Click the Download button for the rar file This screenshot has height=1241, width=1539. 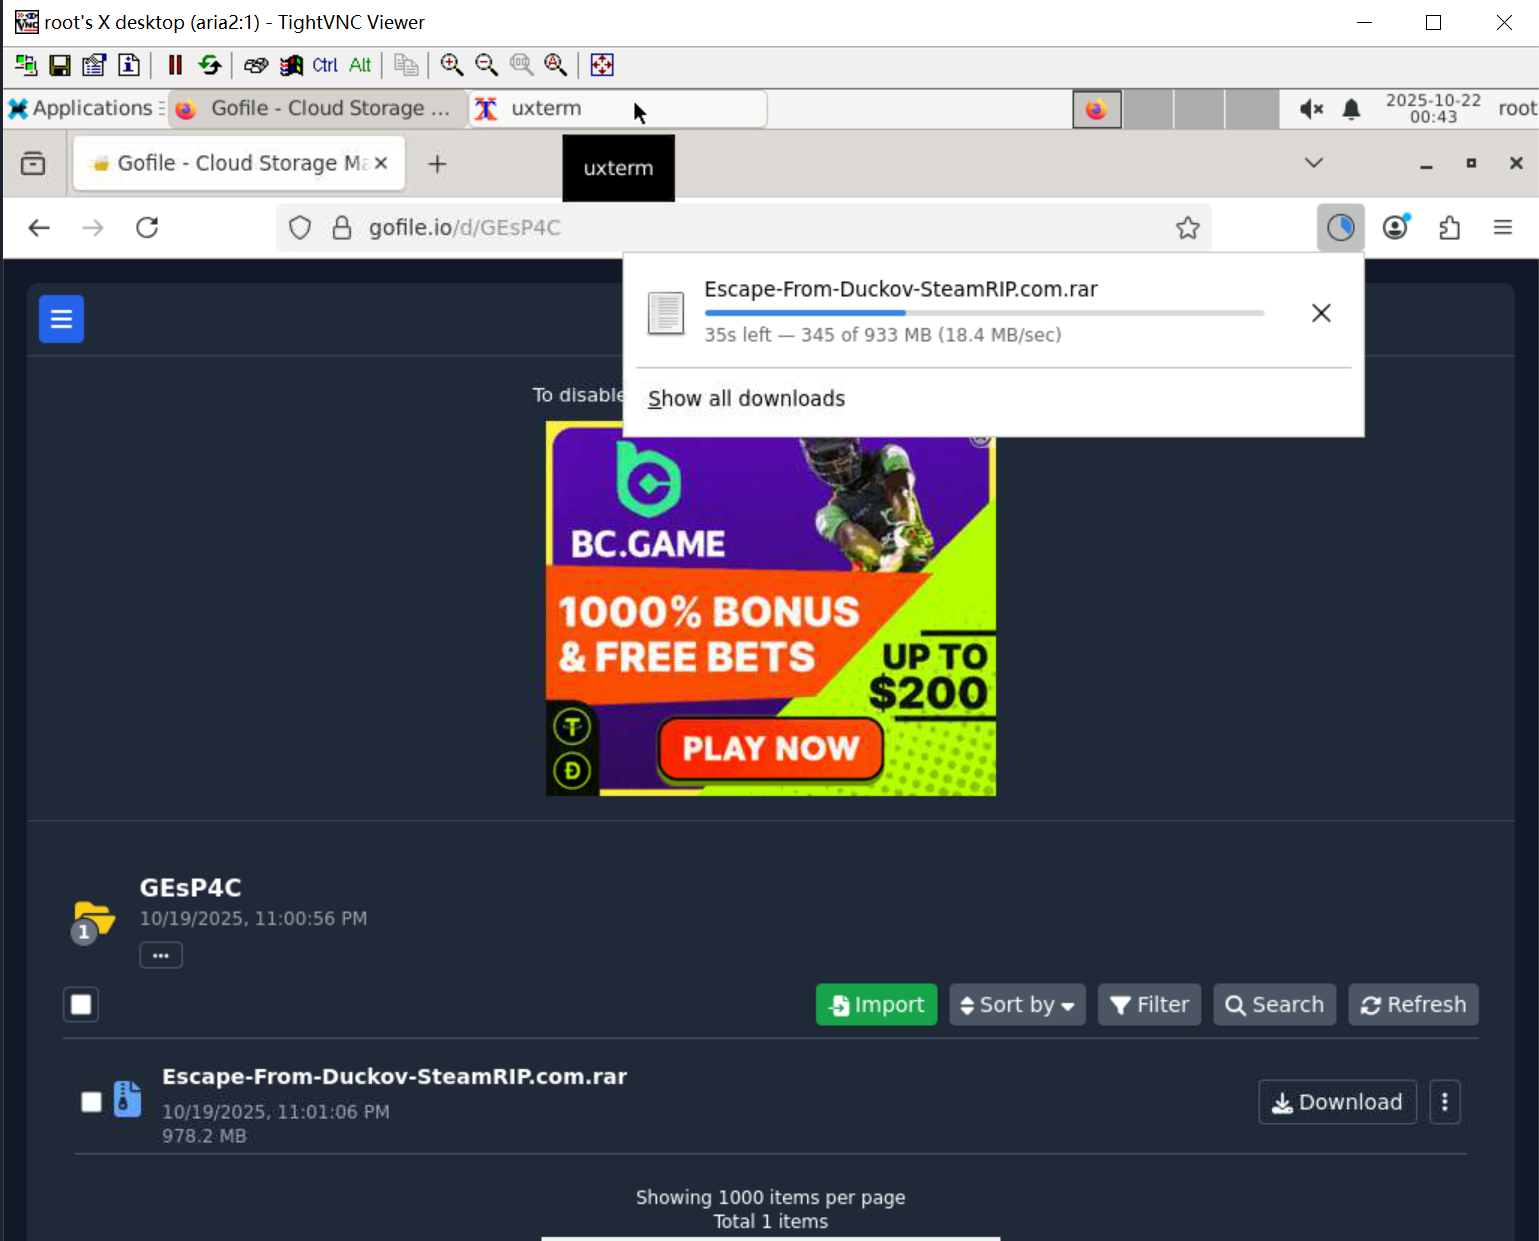pyautogui.click(x=1336, y=1102)
